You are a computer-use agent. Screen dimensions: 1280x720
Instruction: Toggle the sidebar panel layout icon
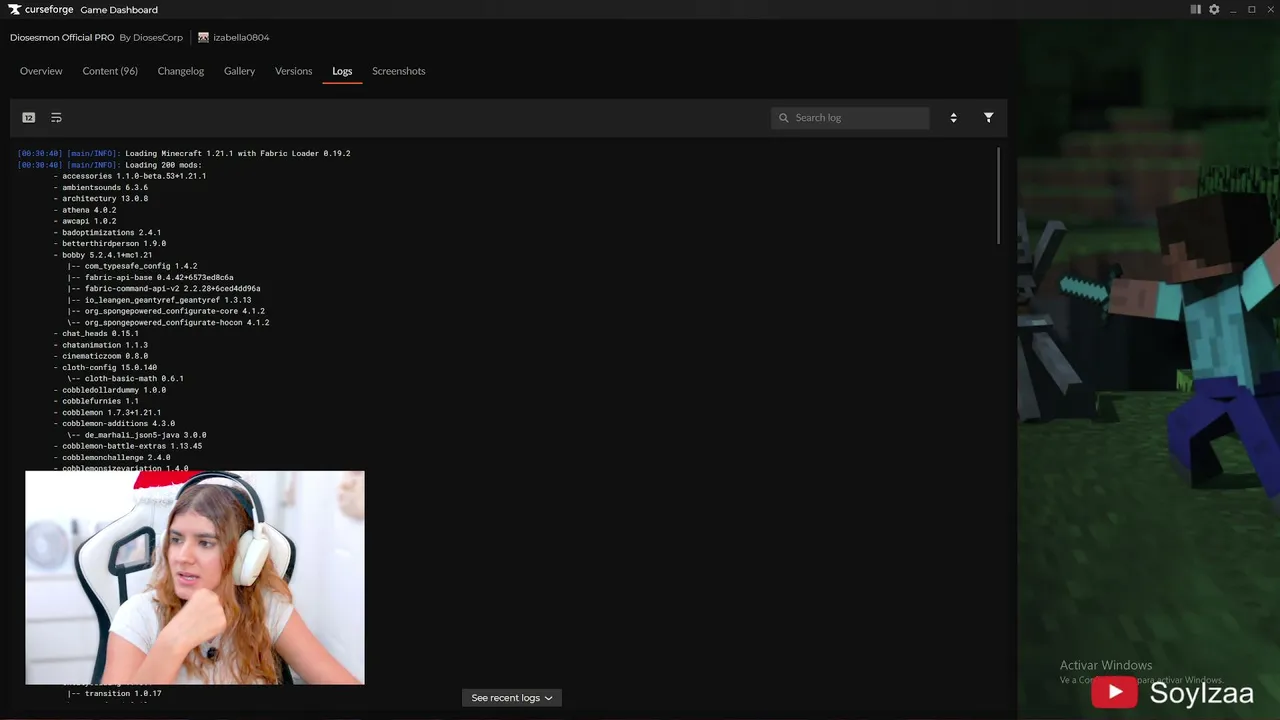[x=1195, y=10]
